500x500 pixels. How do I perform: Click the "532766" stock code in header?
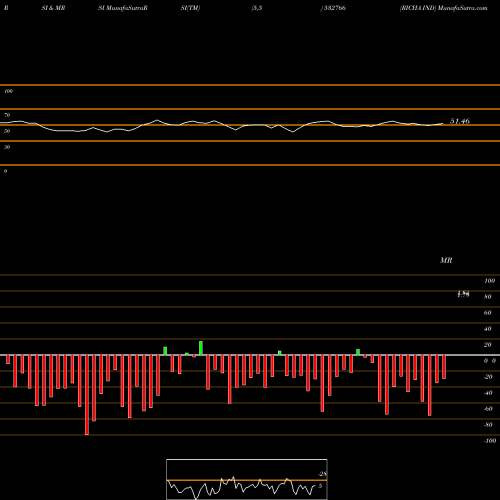[x=334, y=8]
